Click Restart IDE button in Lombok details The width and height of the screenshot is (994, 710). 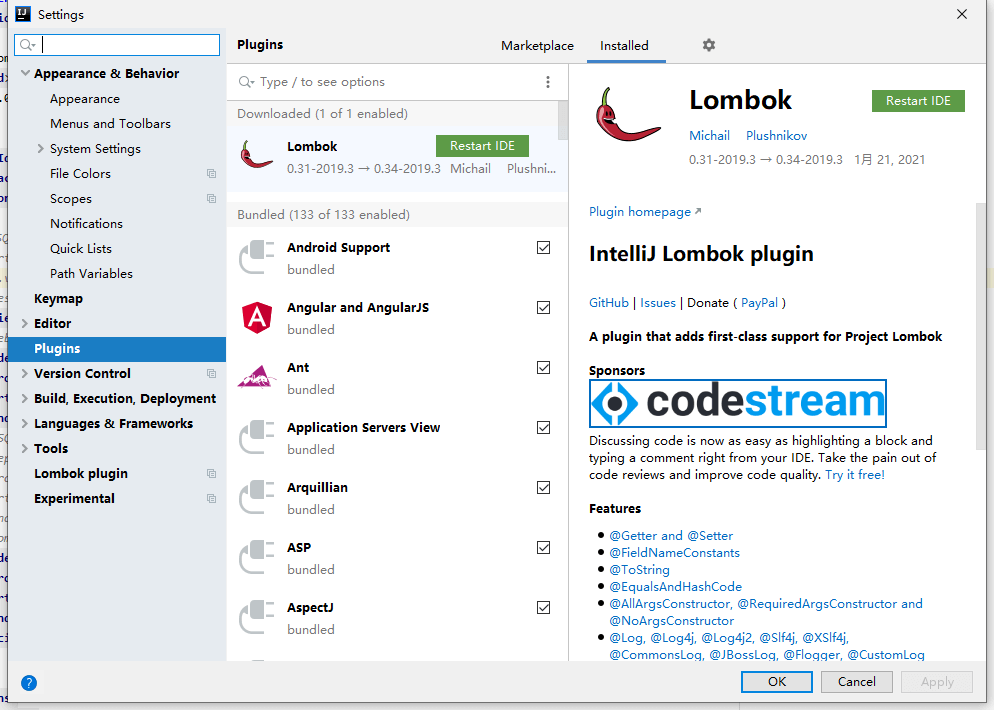coord(918,101)
